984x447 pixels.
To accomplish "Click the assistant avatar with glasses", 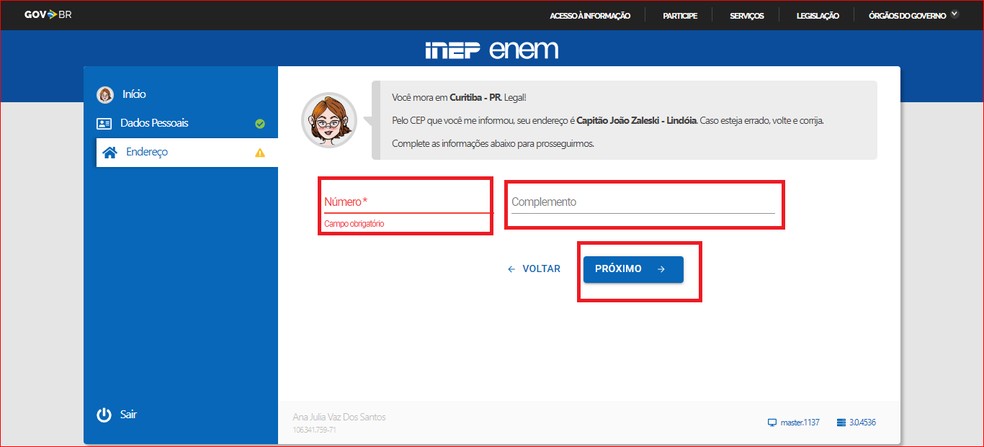I will 329,120.
